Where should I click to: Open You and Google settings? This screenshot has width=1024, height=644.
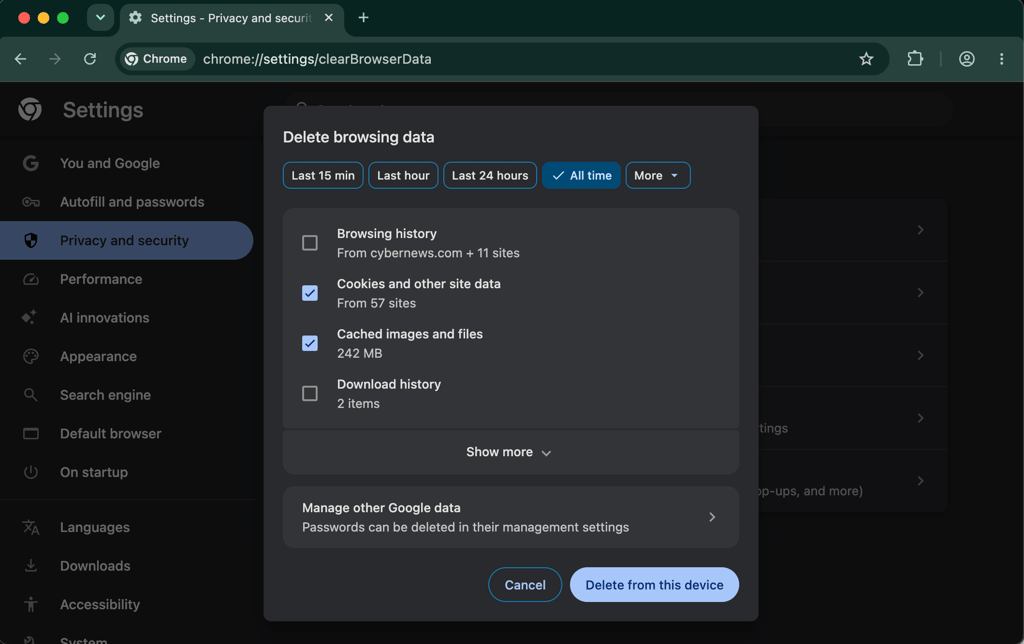[127, 163]
